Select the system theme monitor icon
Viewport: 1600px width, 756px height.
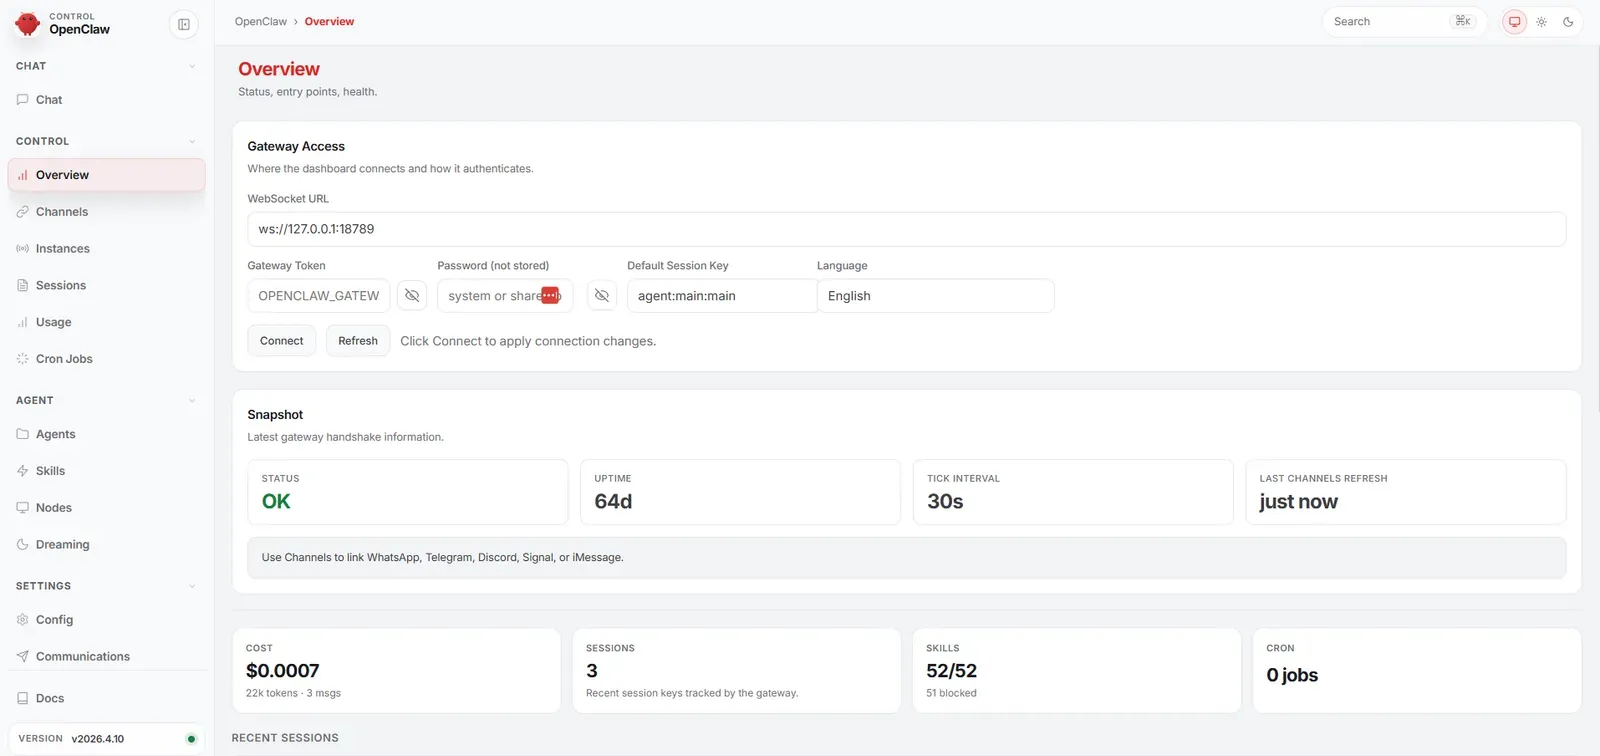1515,22
